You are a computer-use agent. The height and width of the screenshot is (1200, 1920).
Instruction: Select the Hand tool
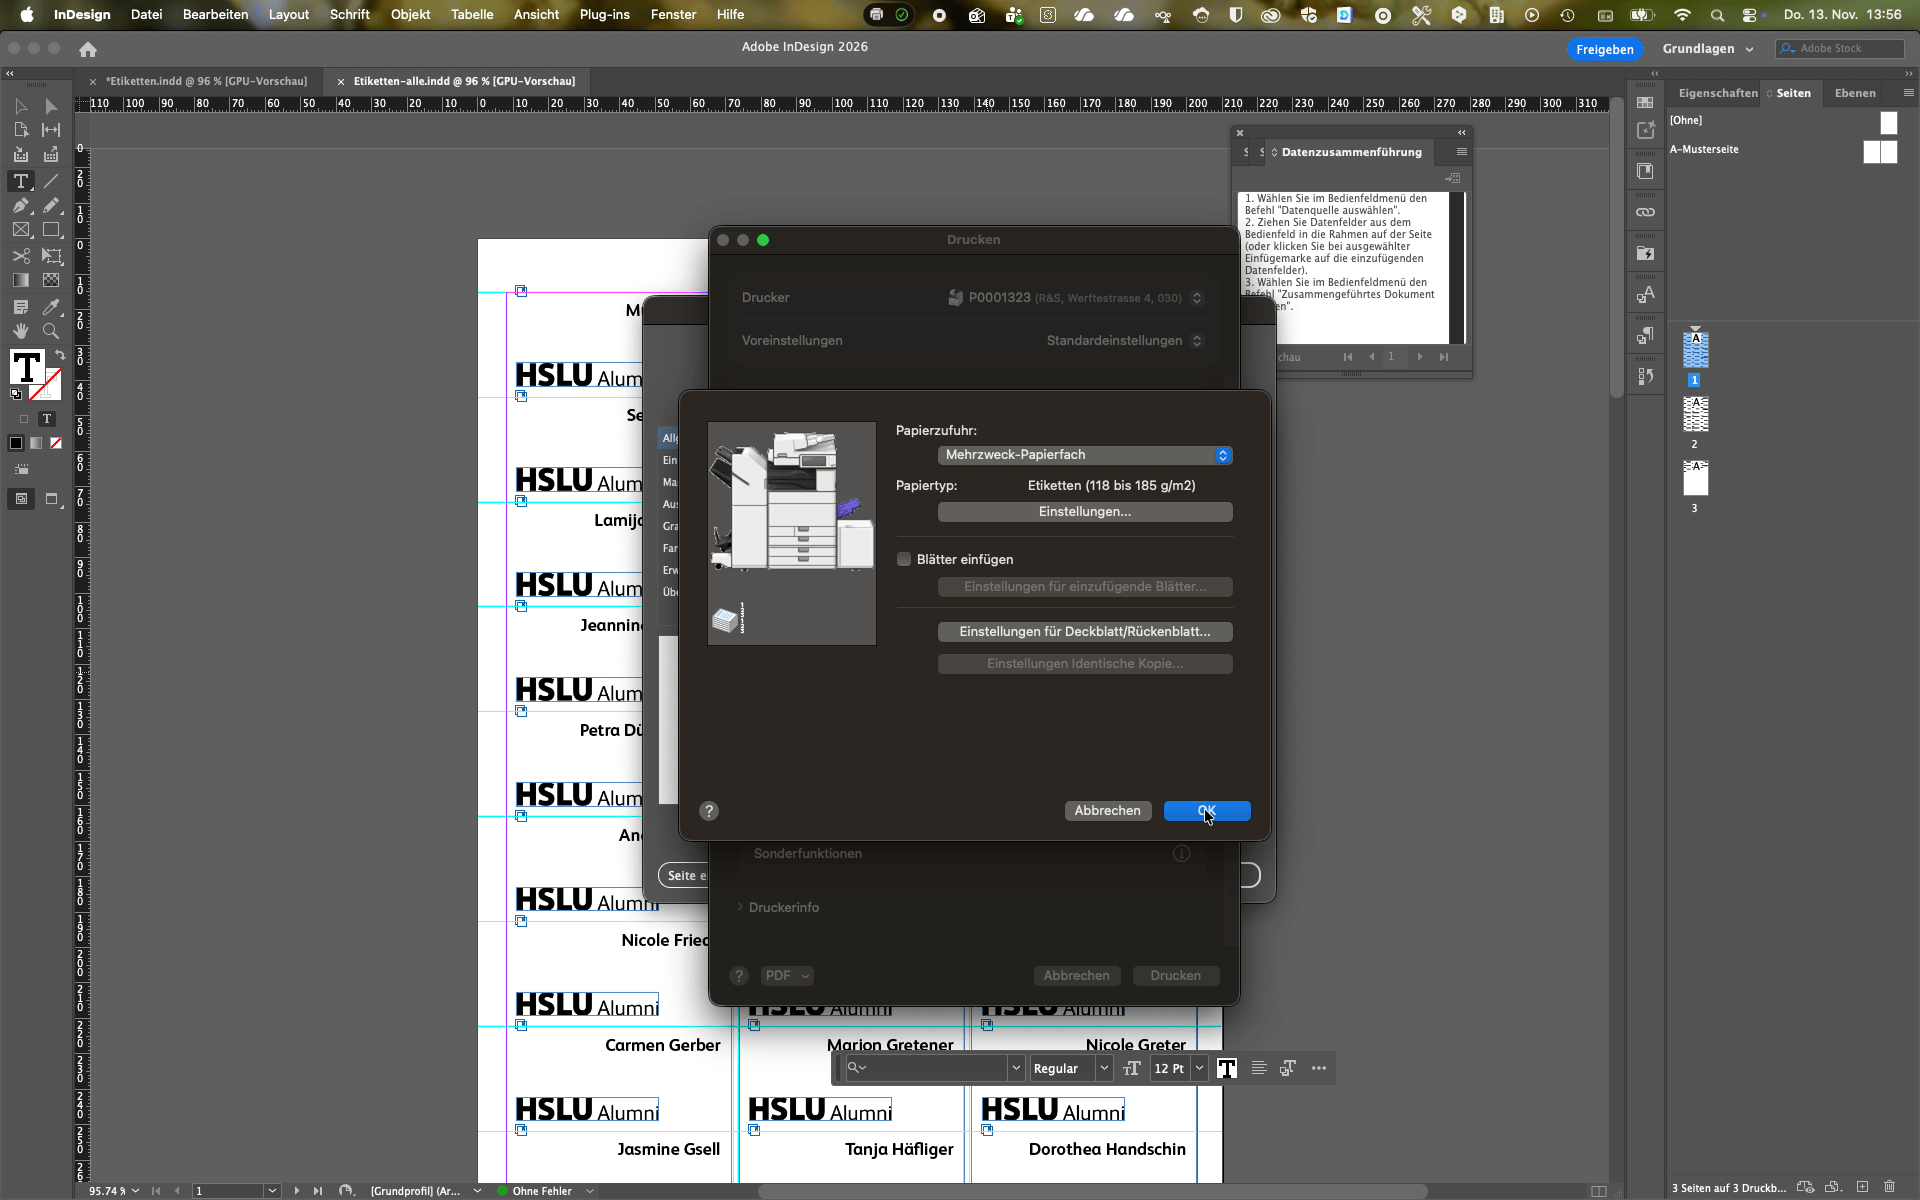[x=21, y=331]
